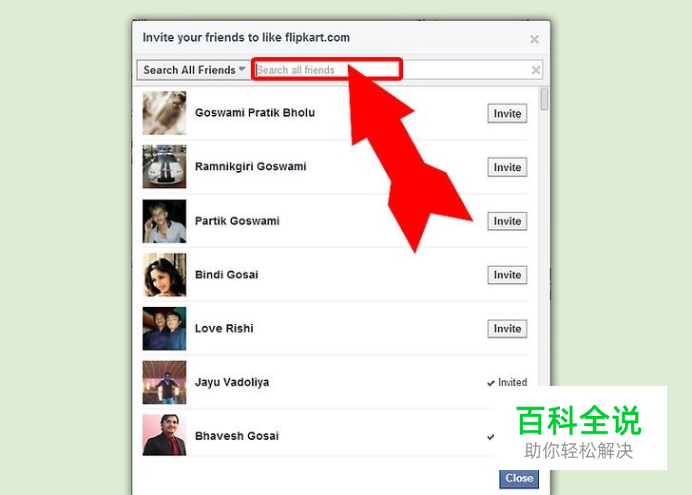Invite Bindi Gosai
Screen dimensions: 692x495
[507, 275]
